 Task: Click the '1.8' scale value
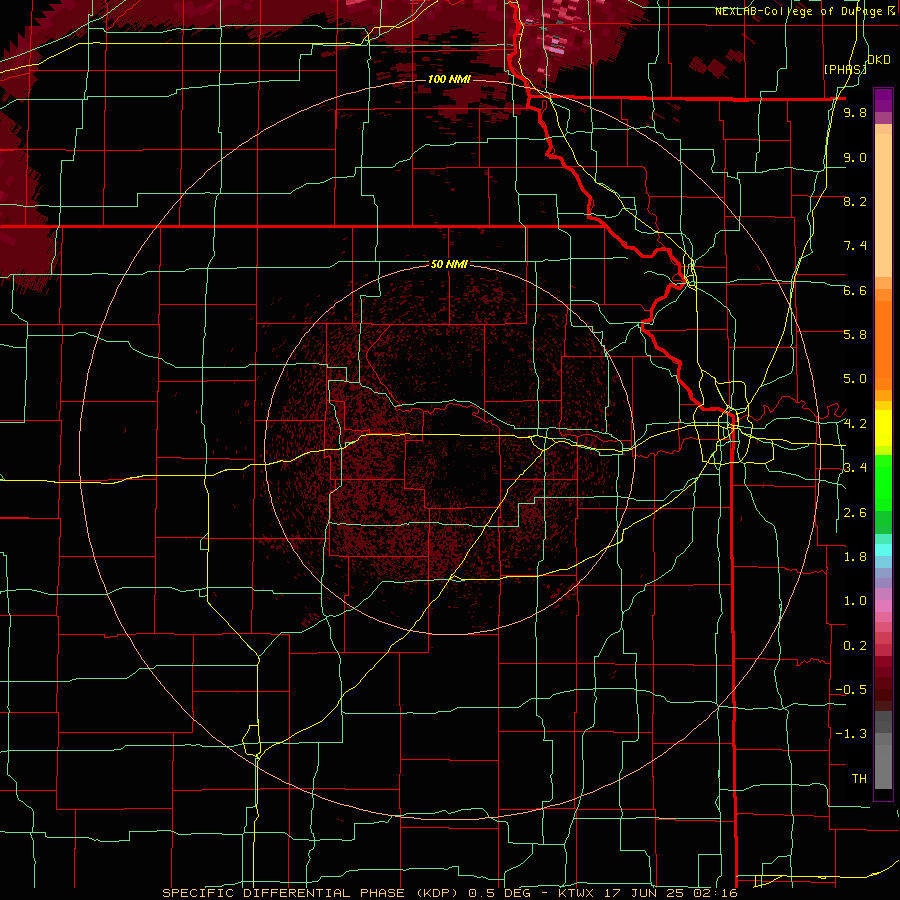(855, 557)
